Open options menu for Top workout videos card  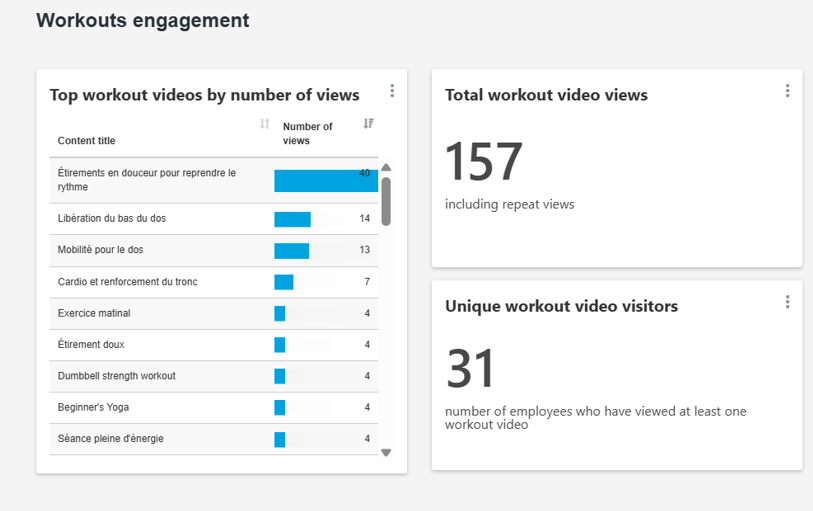392,91
